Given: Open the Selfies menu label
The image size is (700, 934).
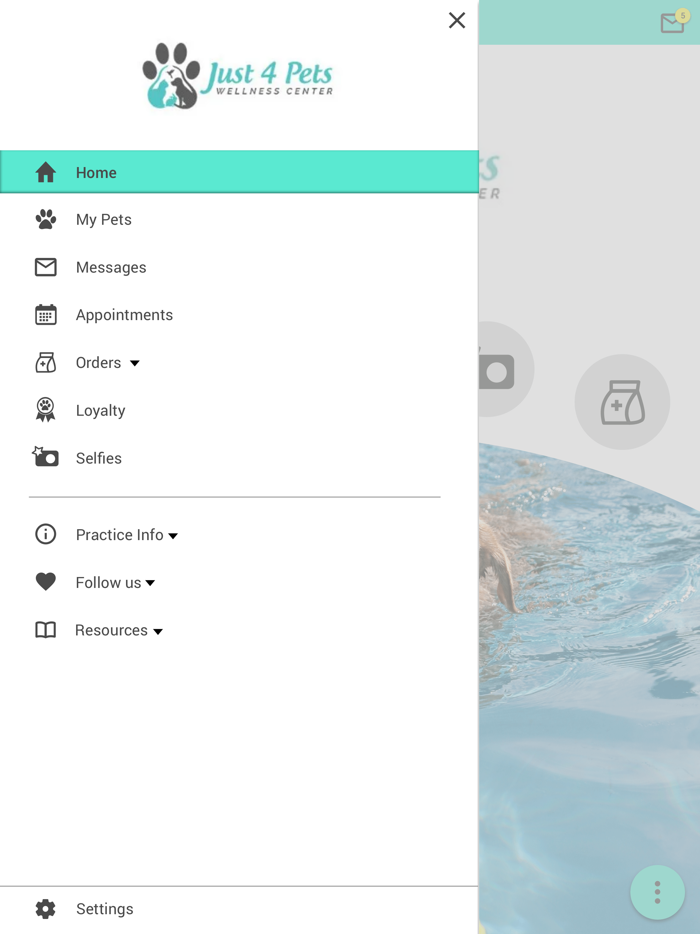Looking at the screenshot, I should point(98,458).
